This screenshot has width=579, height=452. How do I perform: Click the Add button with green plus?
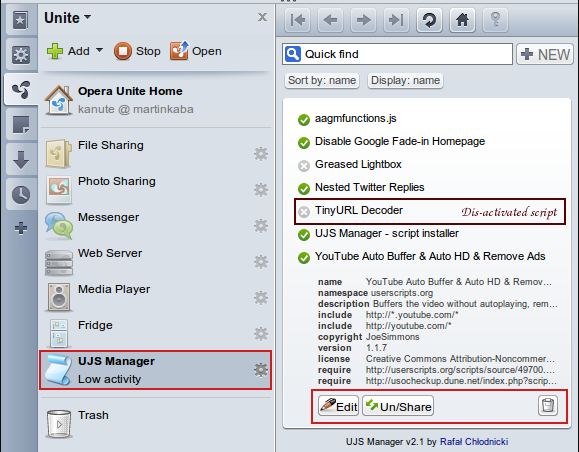(69, 51)
